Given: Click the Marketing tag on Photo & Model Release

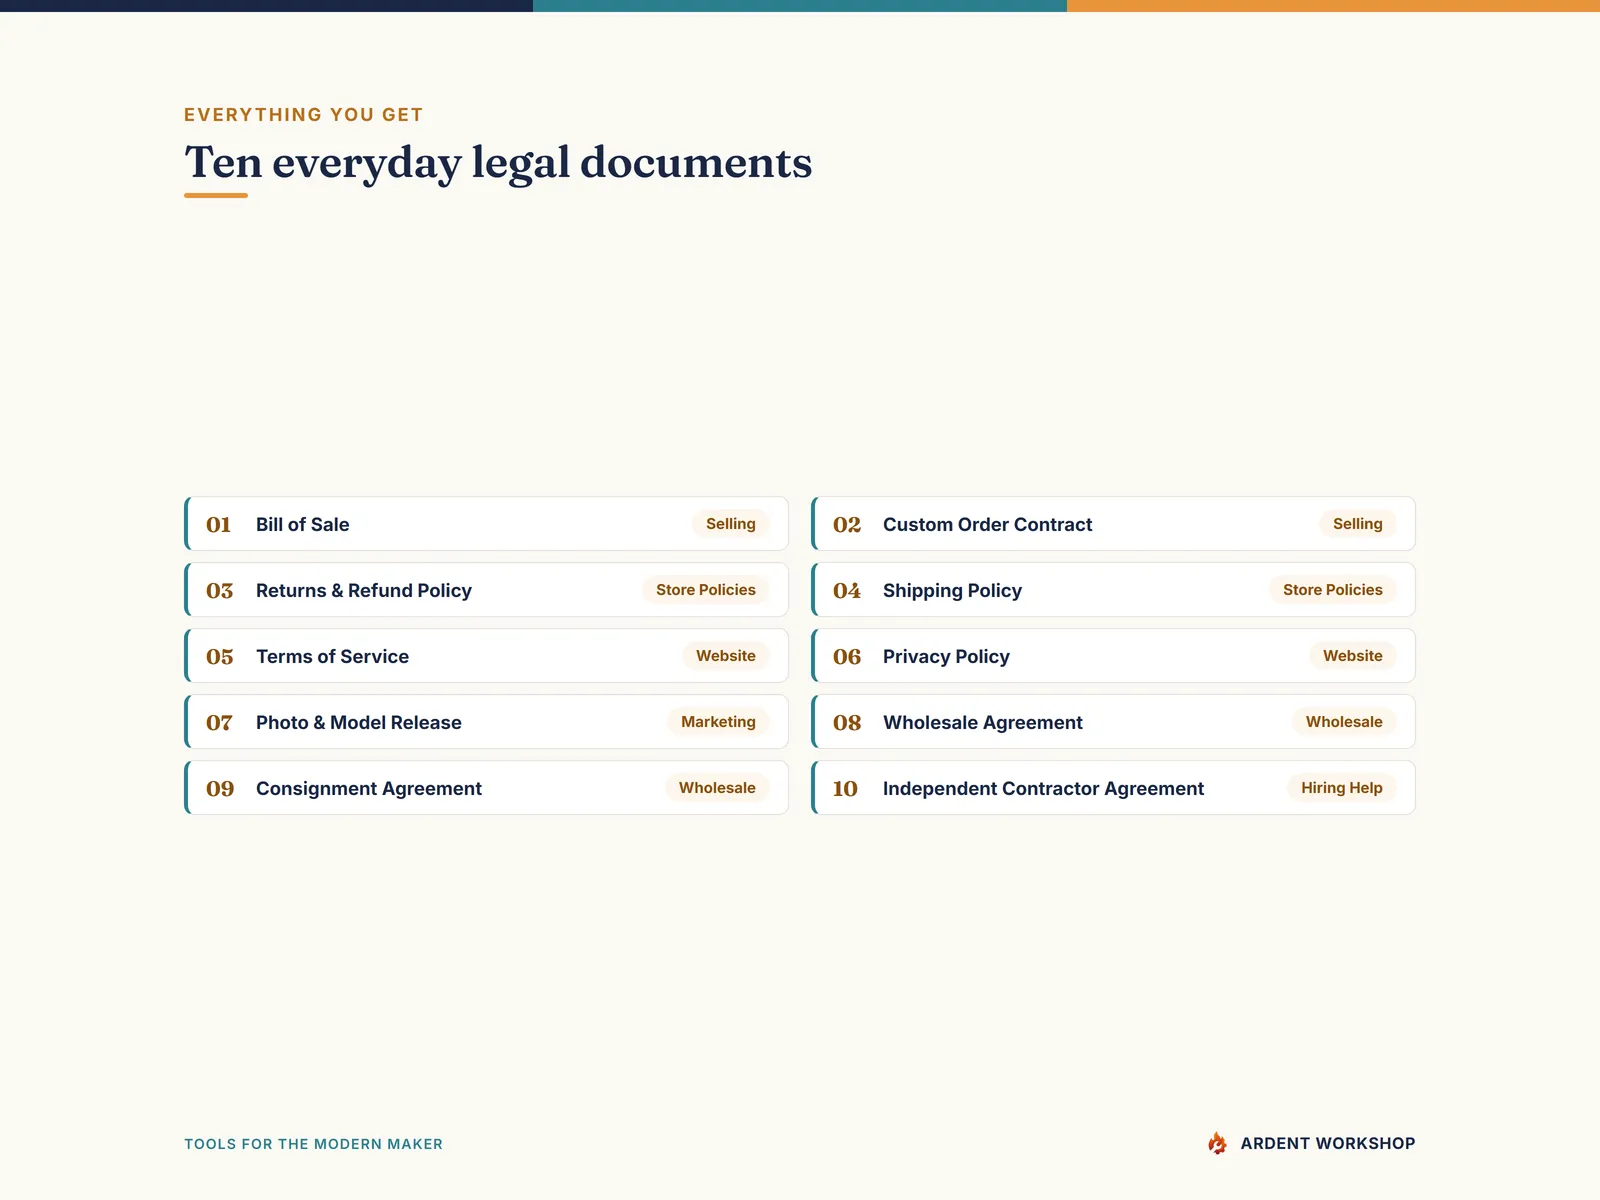Looking at the screenshot, I should pos(718,722).
